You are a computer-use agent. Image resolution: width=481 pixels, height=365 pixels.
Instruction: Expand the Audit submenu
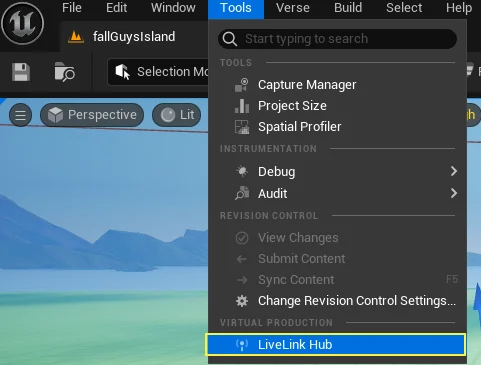(x=337, y=193)
